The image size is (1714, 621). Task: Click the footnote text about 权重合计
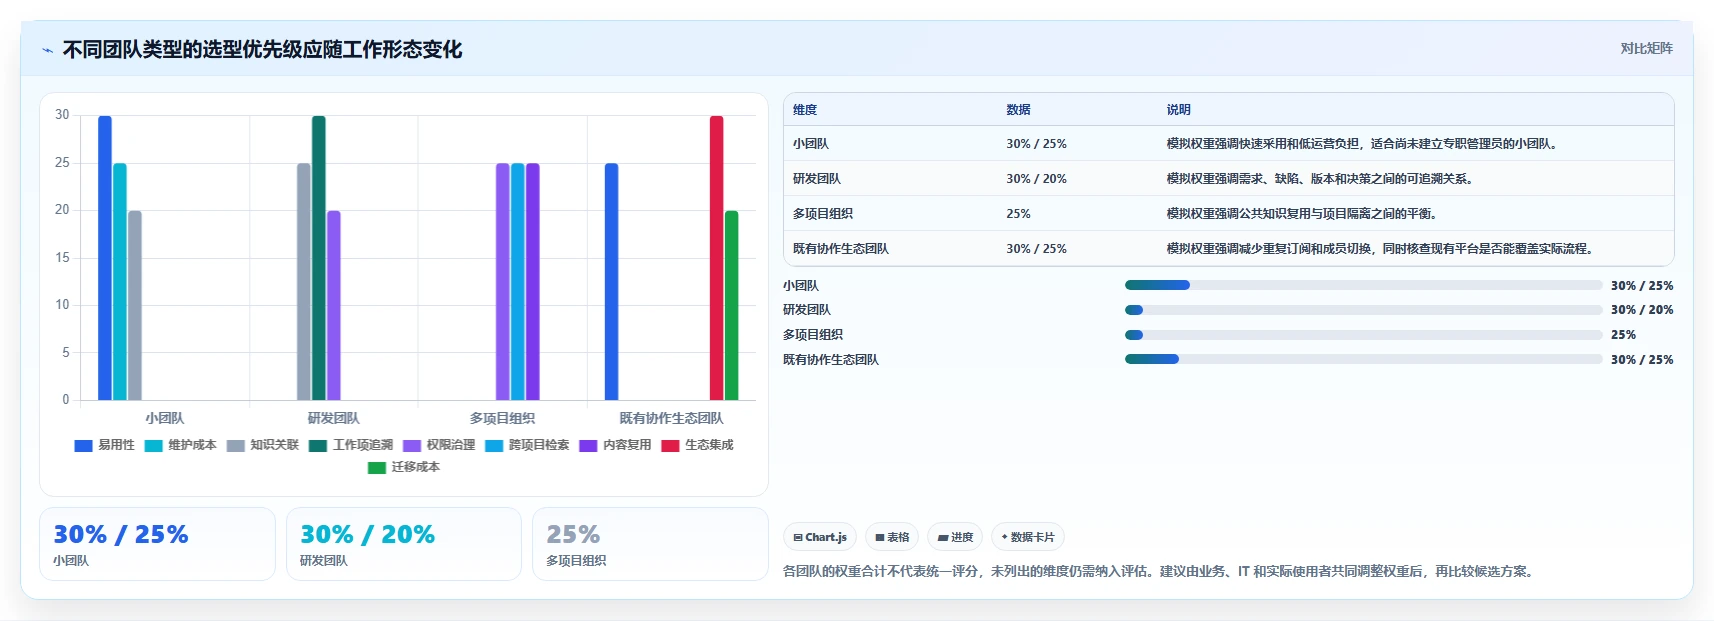point(1159,572)
